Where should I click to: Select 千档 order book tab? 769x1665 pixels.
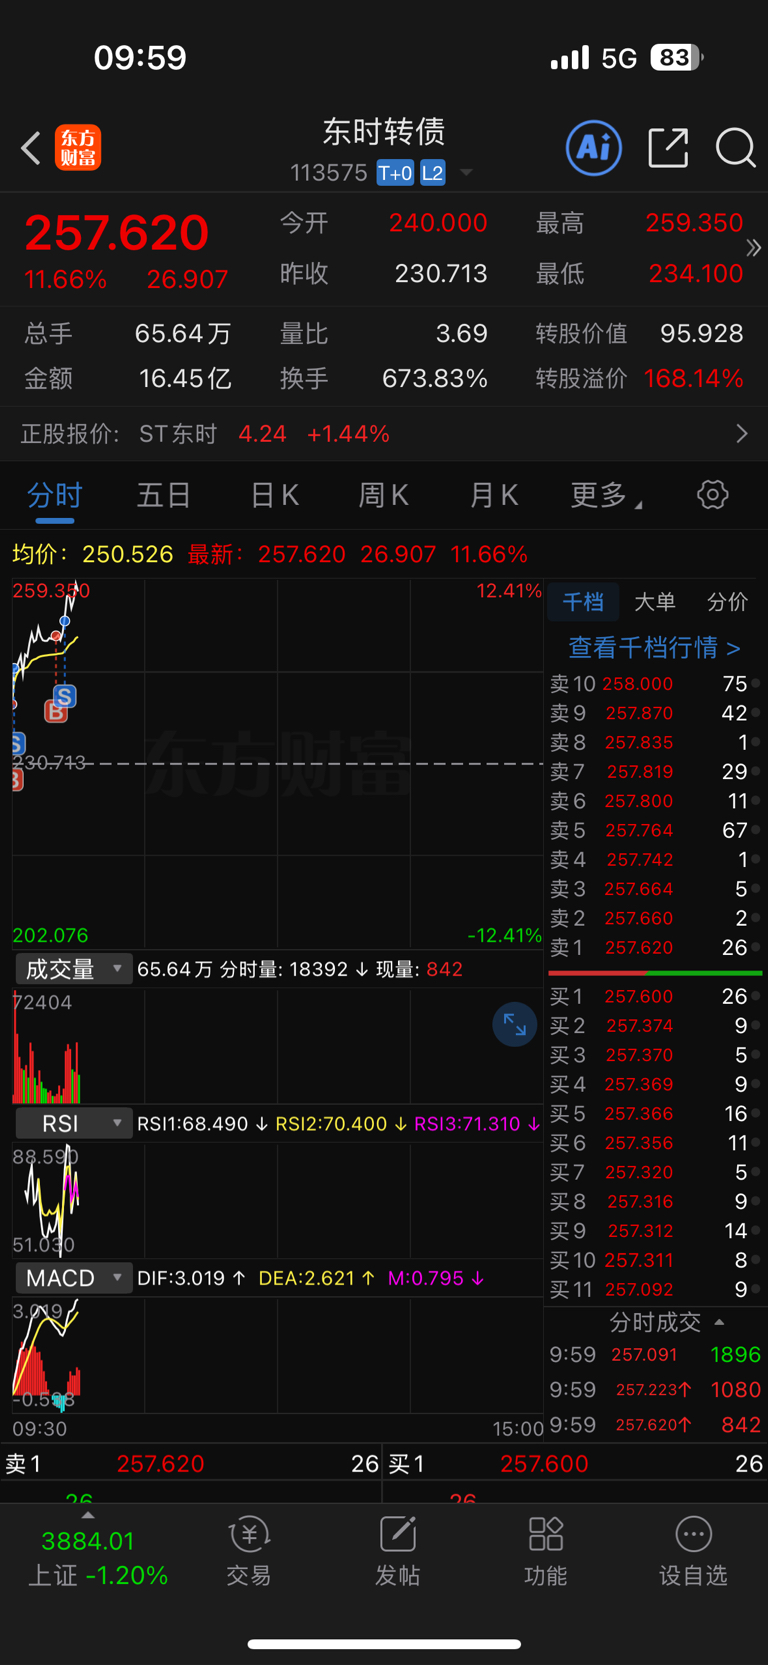click(583, 601)
